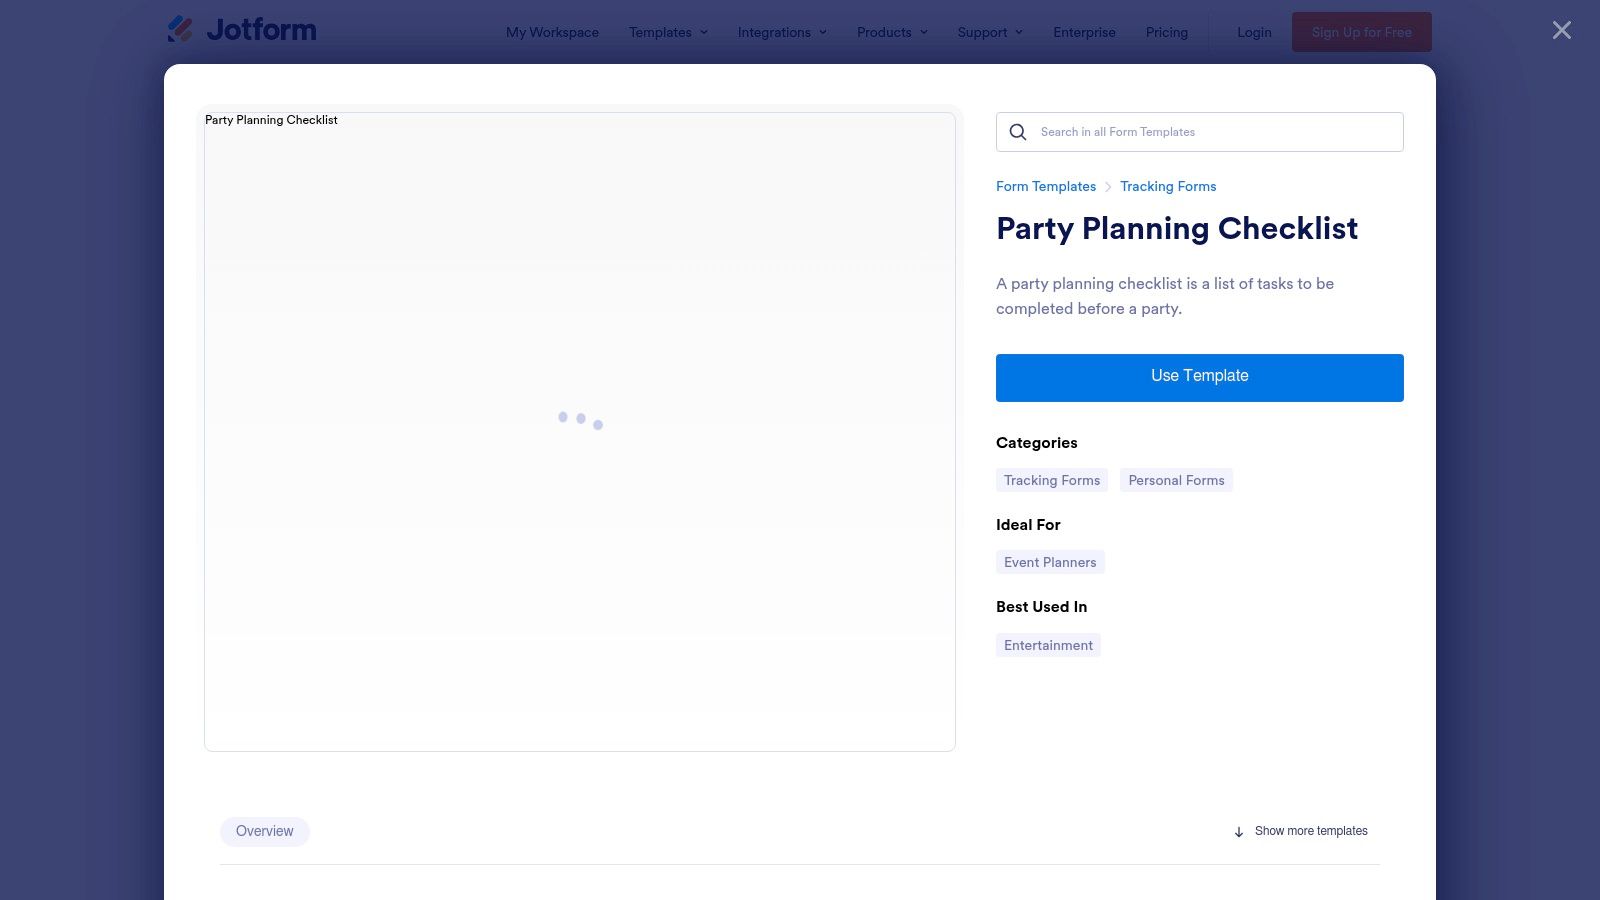Screen dimensions: 1600x900
Task: Close the template preview with the X icon
Action: pyautogui.click(x=1561, y=30)
